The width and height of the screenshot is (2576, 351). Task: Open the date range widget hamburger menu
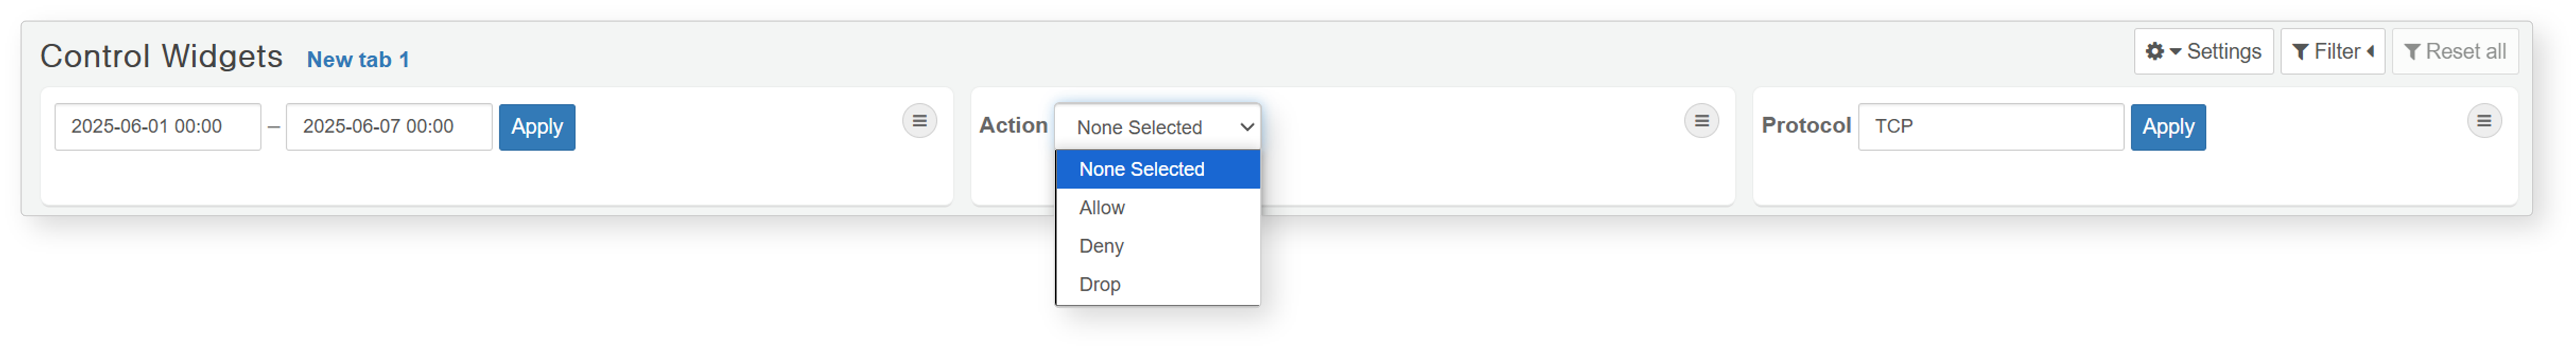point(919,121)
